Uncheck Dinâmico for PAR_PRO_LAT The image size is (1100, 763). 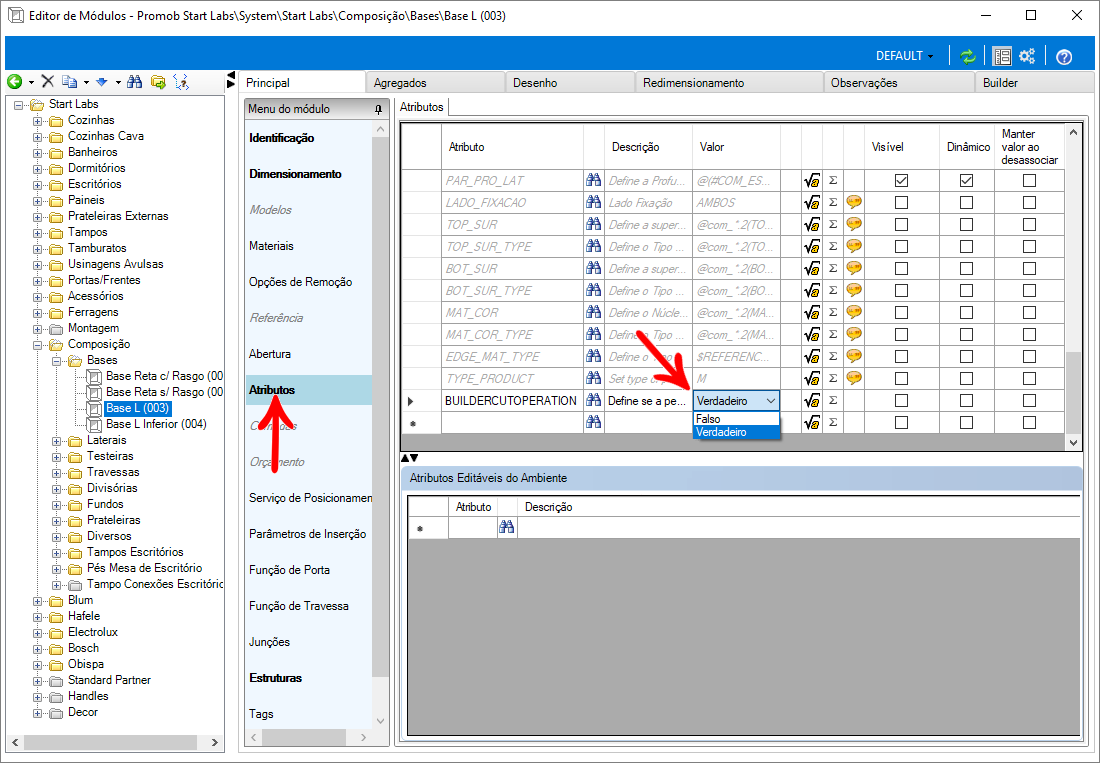pos(966,181)
